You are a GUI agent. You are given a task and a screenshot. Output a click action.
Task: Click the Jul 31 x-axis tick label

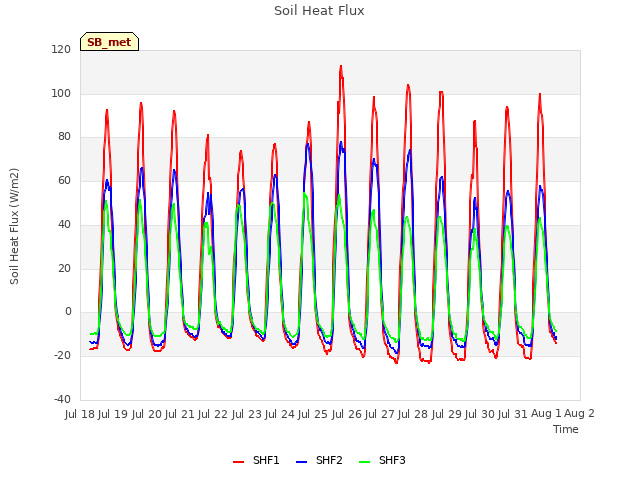click(513, 414)
